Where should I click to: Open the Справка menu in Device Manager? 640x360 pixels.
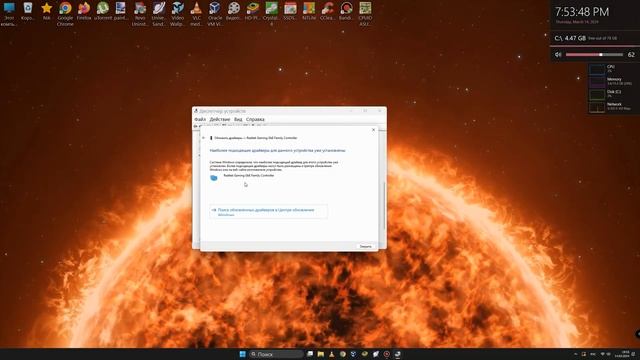coord(255,119)
